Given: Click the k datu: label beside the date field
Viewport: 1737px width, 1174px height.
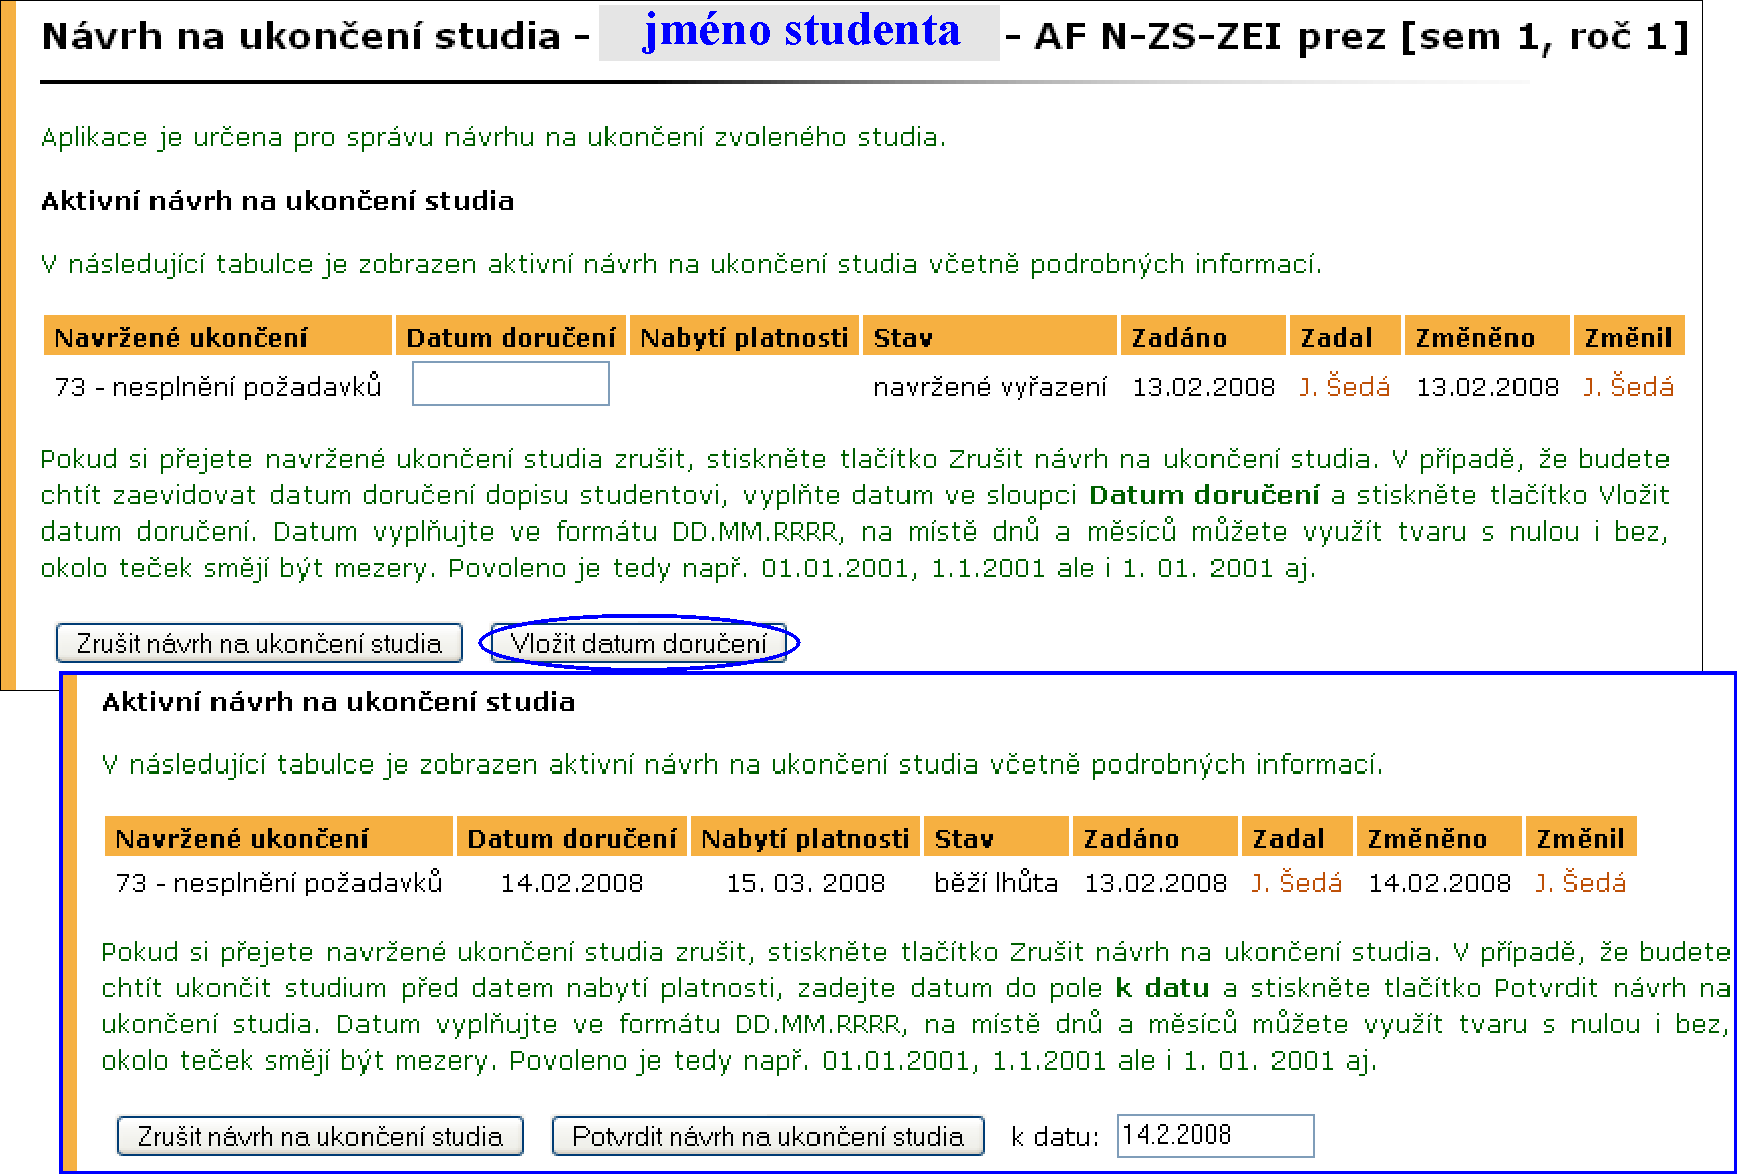Looking at the screenshot, I should (1055, 1137).
